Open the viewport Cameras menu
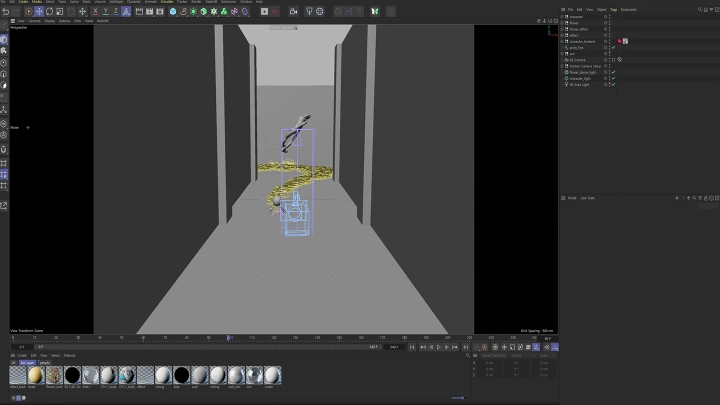The image size is (720, 405). click(x=34, y=21)
